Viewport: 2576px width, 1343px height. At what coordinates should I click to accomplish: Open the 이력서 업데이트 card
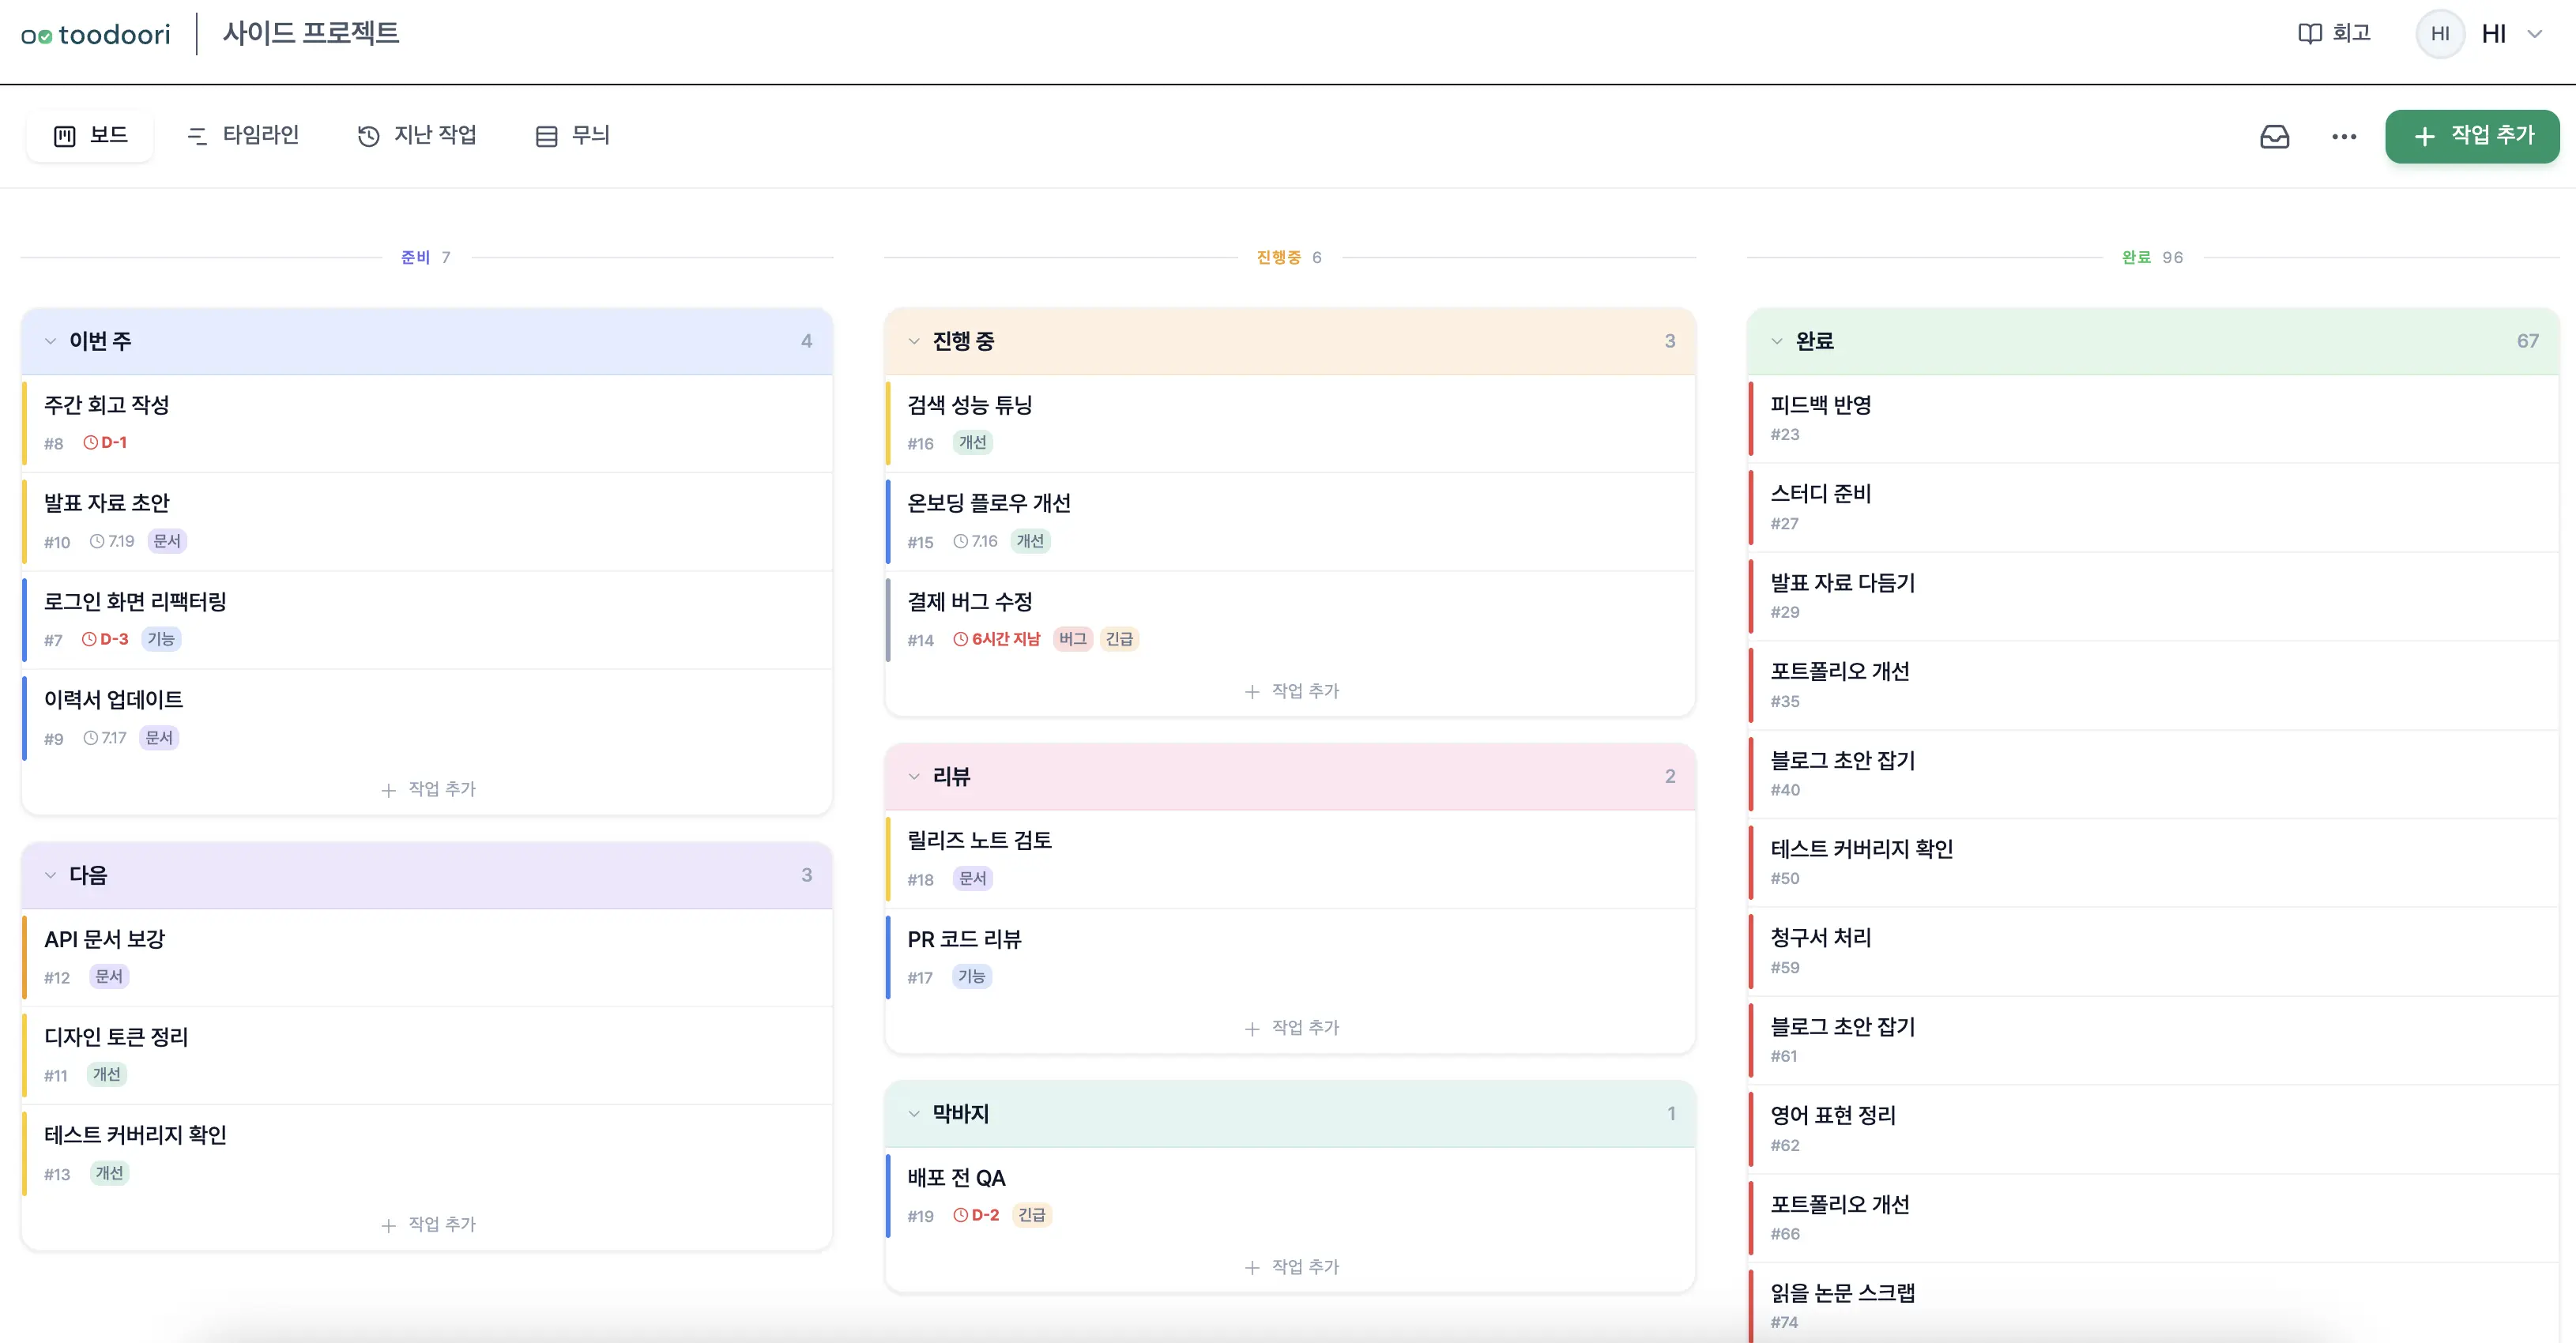[x=428, y=718]
